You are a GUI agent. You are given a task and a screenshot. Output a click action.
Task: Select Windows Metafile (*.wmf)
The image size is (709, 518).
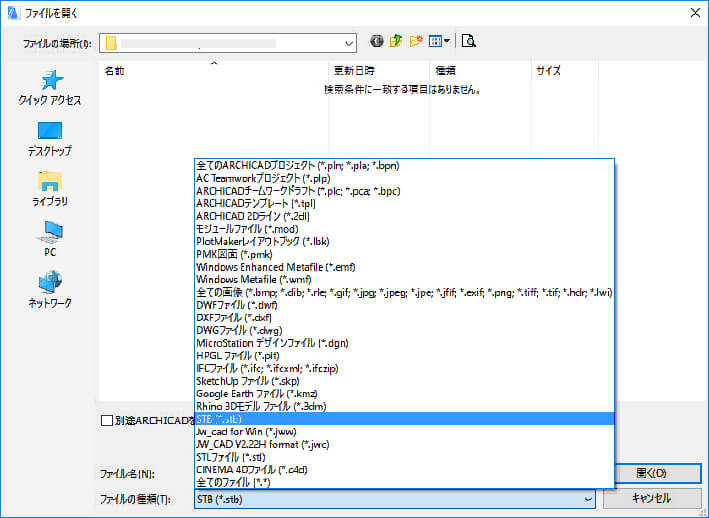pyautogui.click(x=404, y=279)
